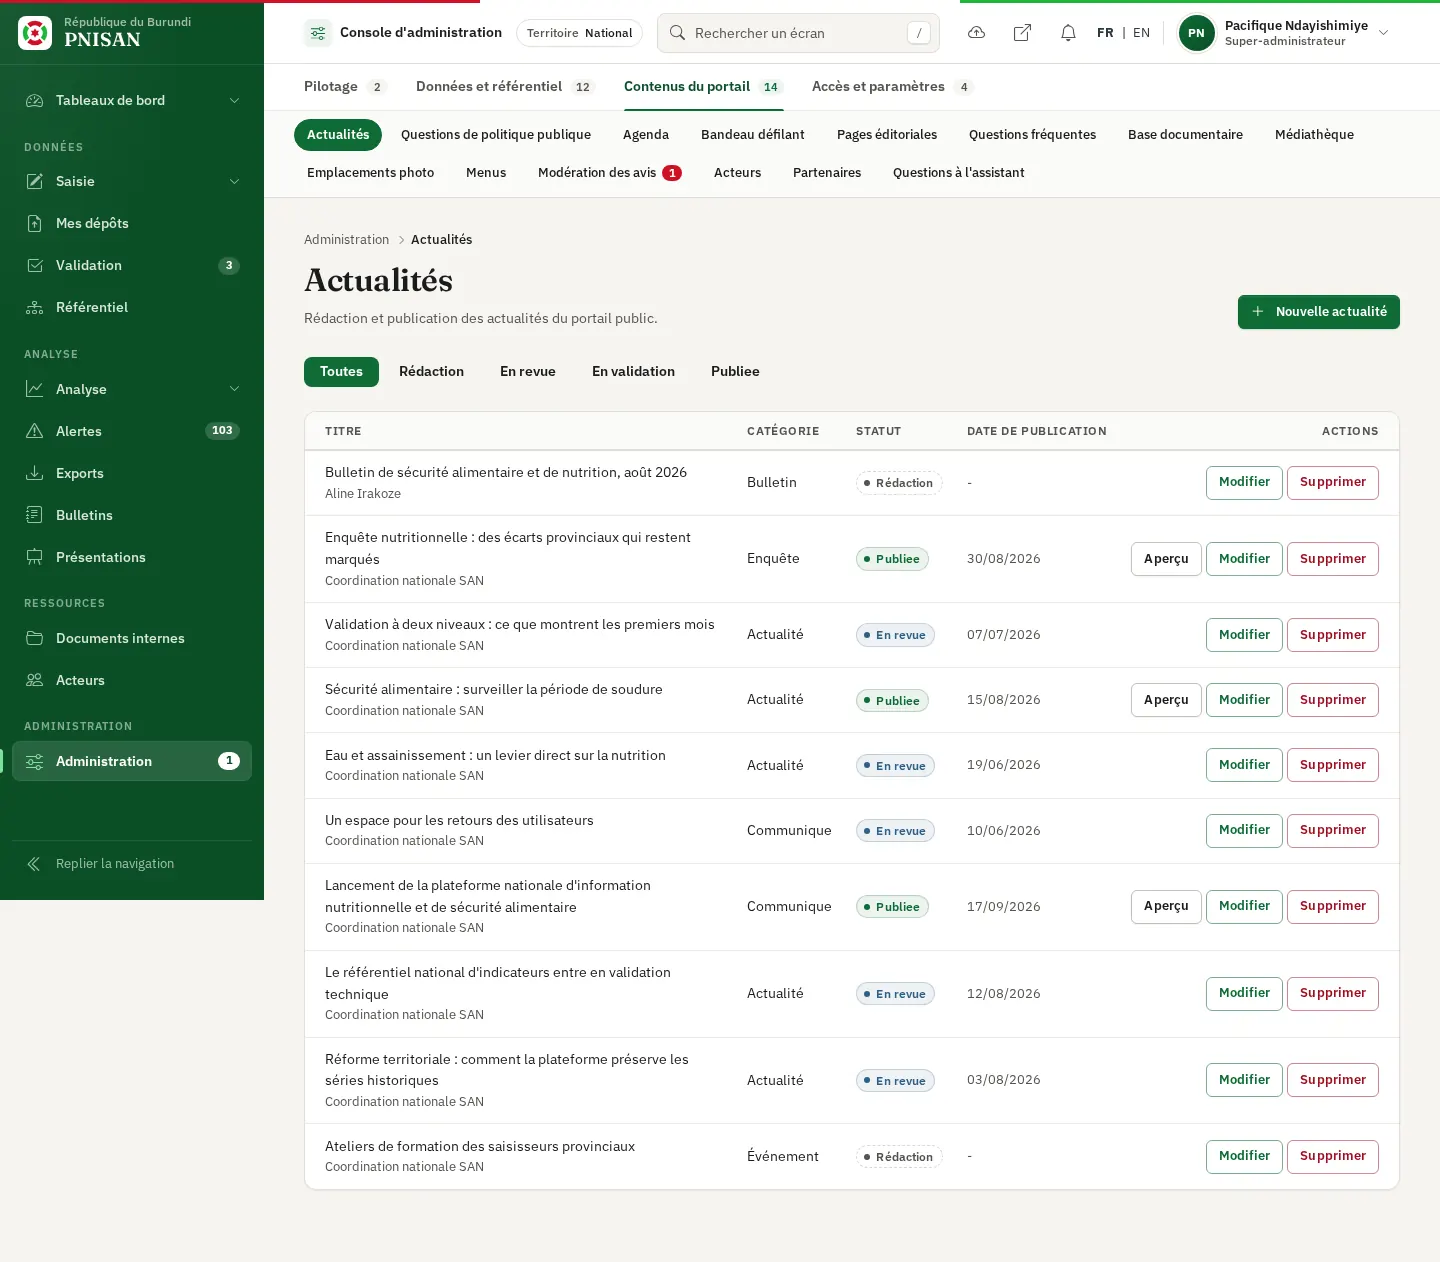
Task: Click the Acteurs sidebar people icon
Action: [35, 680]
